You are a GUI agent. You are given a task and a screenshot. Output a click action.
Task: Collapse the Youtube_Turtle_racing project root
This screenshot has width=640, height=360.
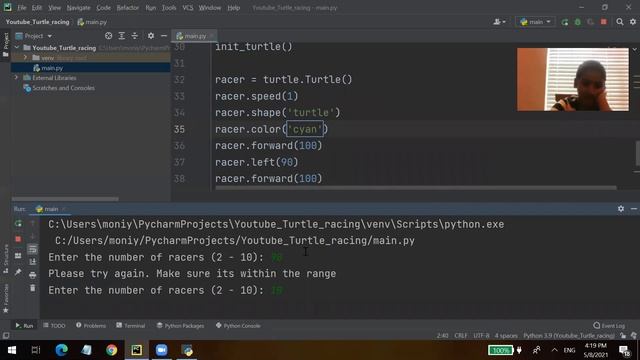(x=17, y=48)
